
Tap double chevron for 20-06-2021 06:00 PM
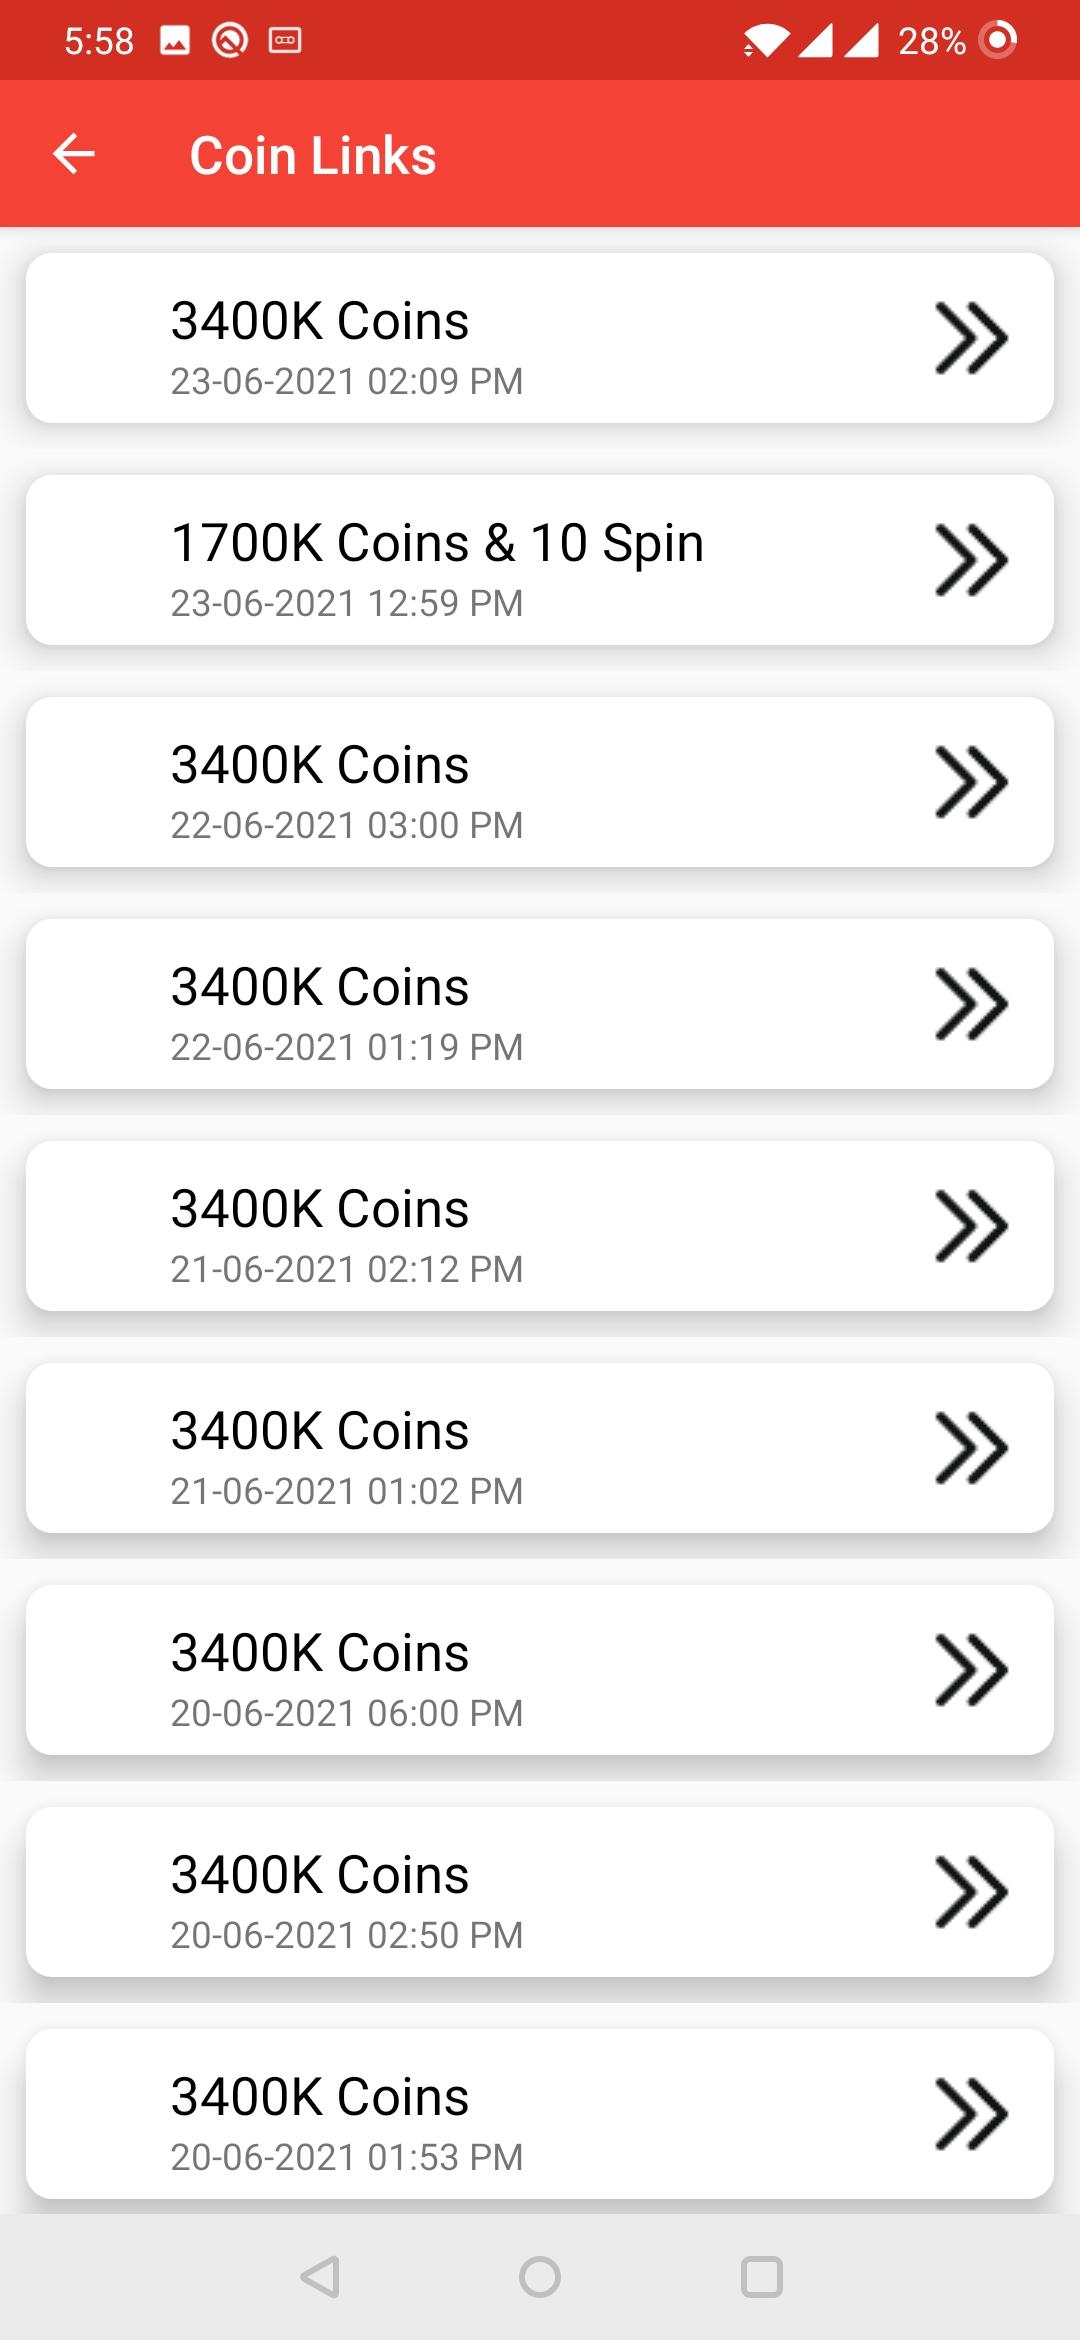pos(970,1670)
